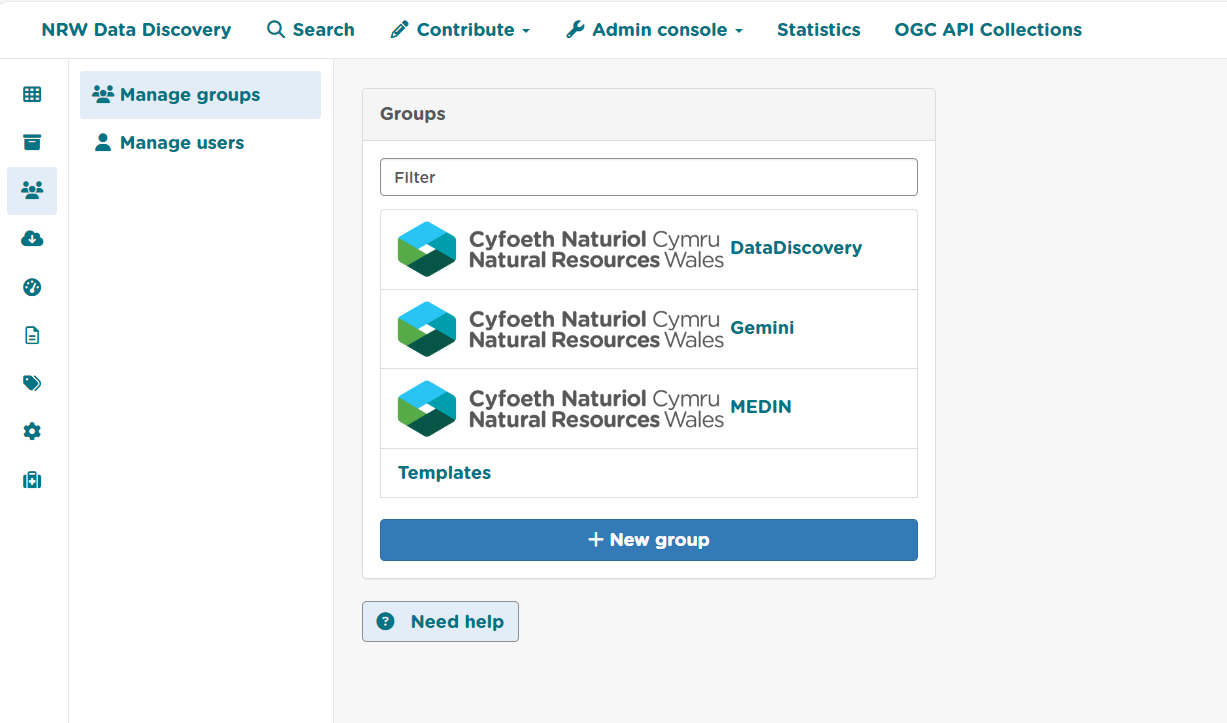Click the logo of the Gemini group

click(560, 329)
